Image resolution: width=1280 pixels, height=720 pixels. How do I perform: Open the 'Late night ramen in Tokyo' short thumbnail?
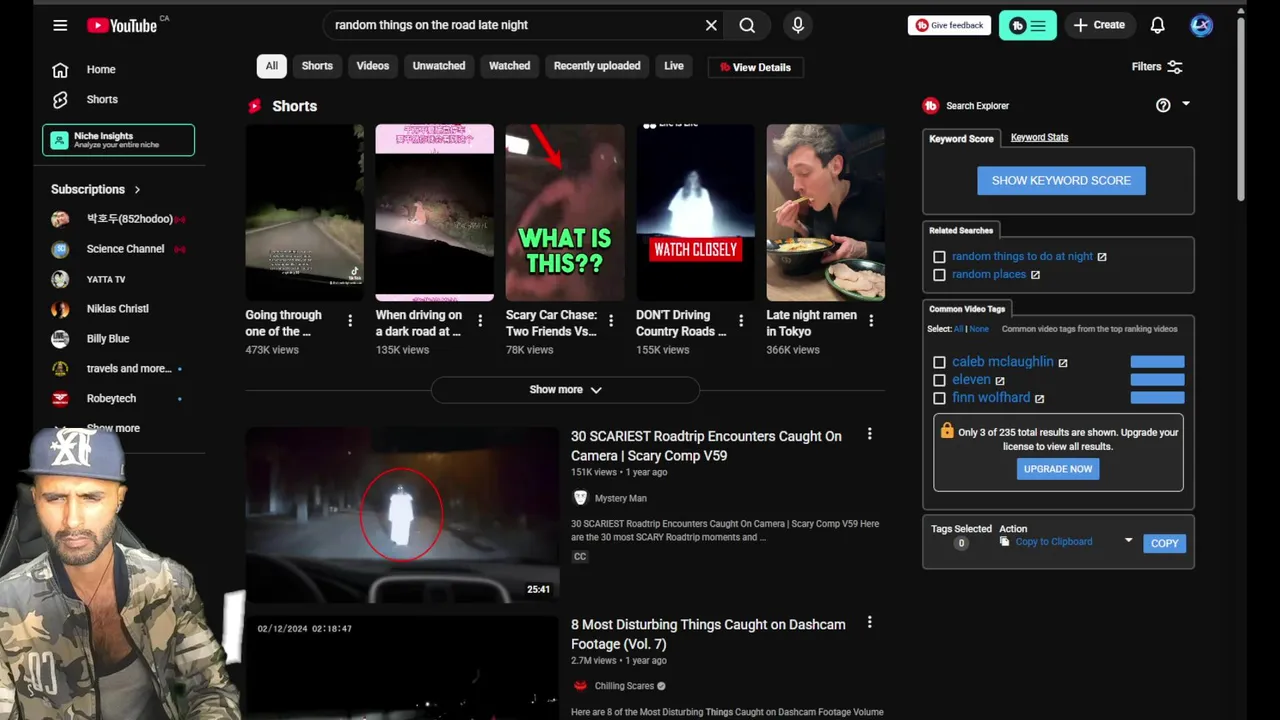pos(825,212)
